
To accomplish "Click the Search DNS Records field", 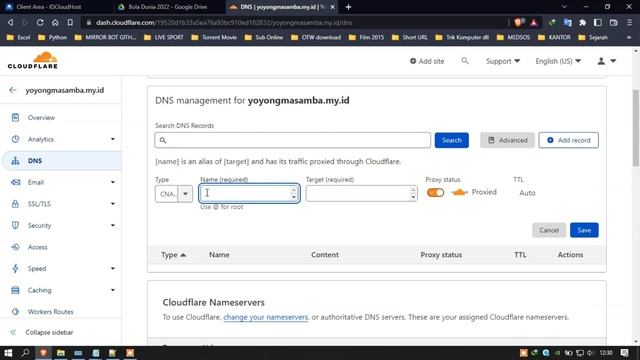I will pos(293,140).
